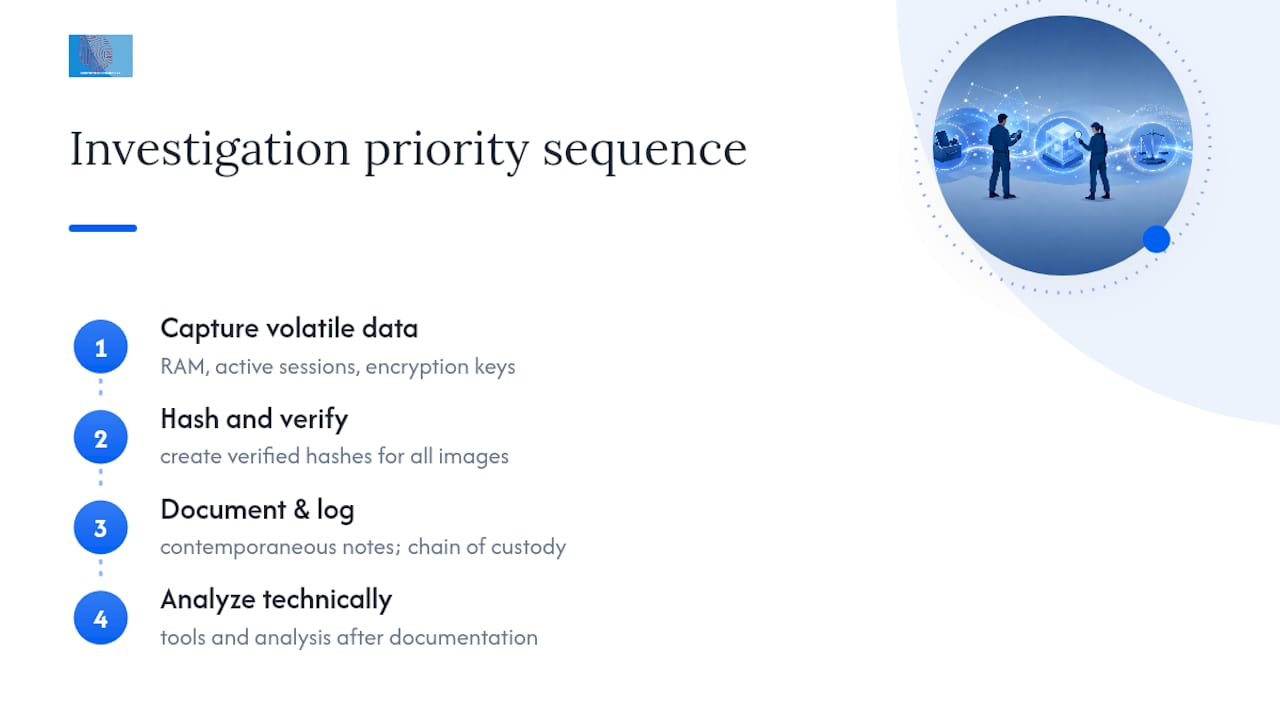Screen dimensions: 1280x720
Task: Click the circular investigators illustration
Action: (1063, 145)
